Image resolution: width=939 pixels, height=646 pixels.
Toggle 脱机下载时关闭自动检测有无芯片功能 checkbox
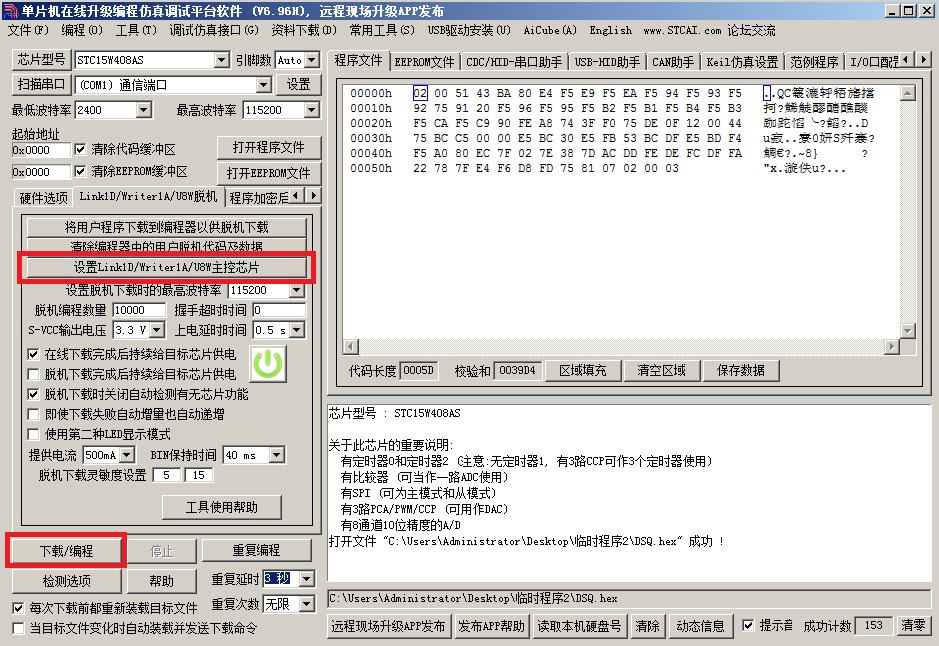click(34, 394)
